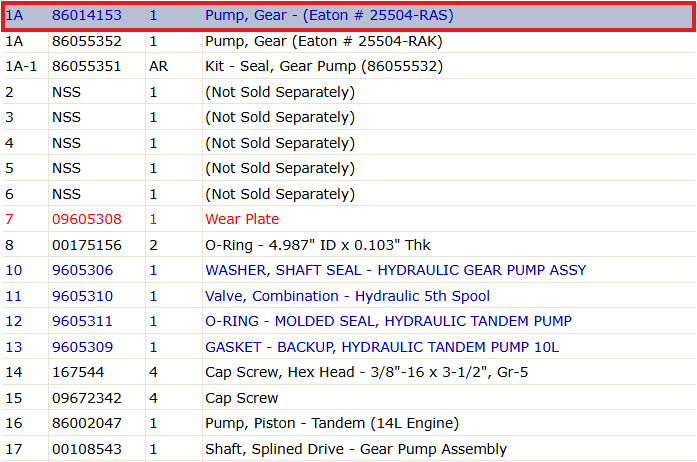This screenshot has width=697, height=462.
Task: Open part number 9605311 link
Action: coord(82,321)
